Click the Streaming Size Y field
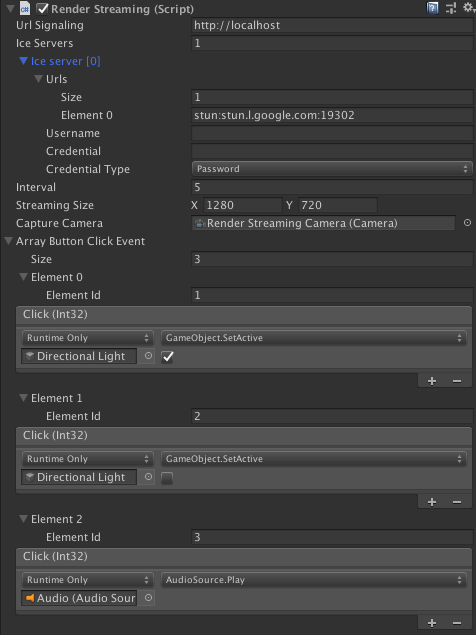Screen dimensions: 476x635 (338, 205)
